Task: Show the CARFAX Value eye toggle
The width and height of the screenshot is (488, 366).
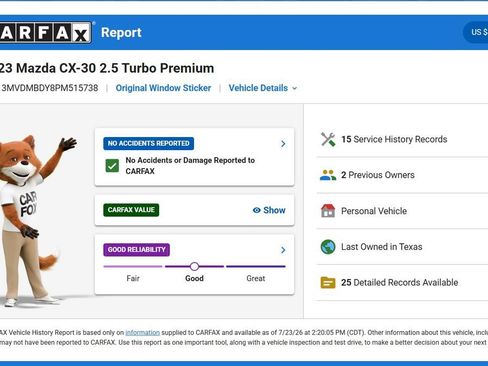Action: click(269, 210)
